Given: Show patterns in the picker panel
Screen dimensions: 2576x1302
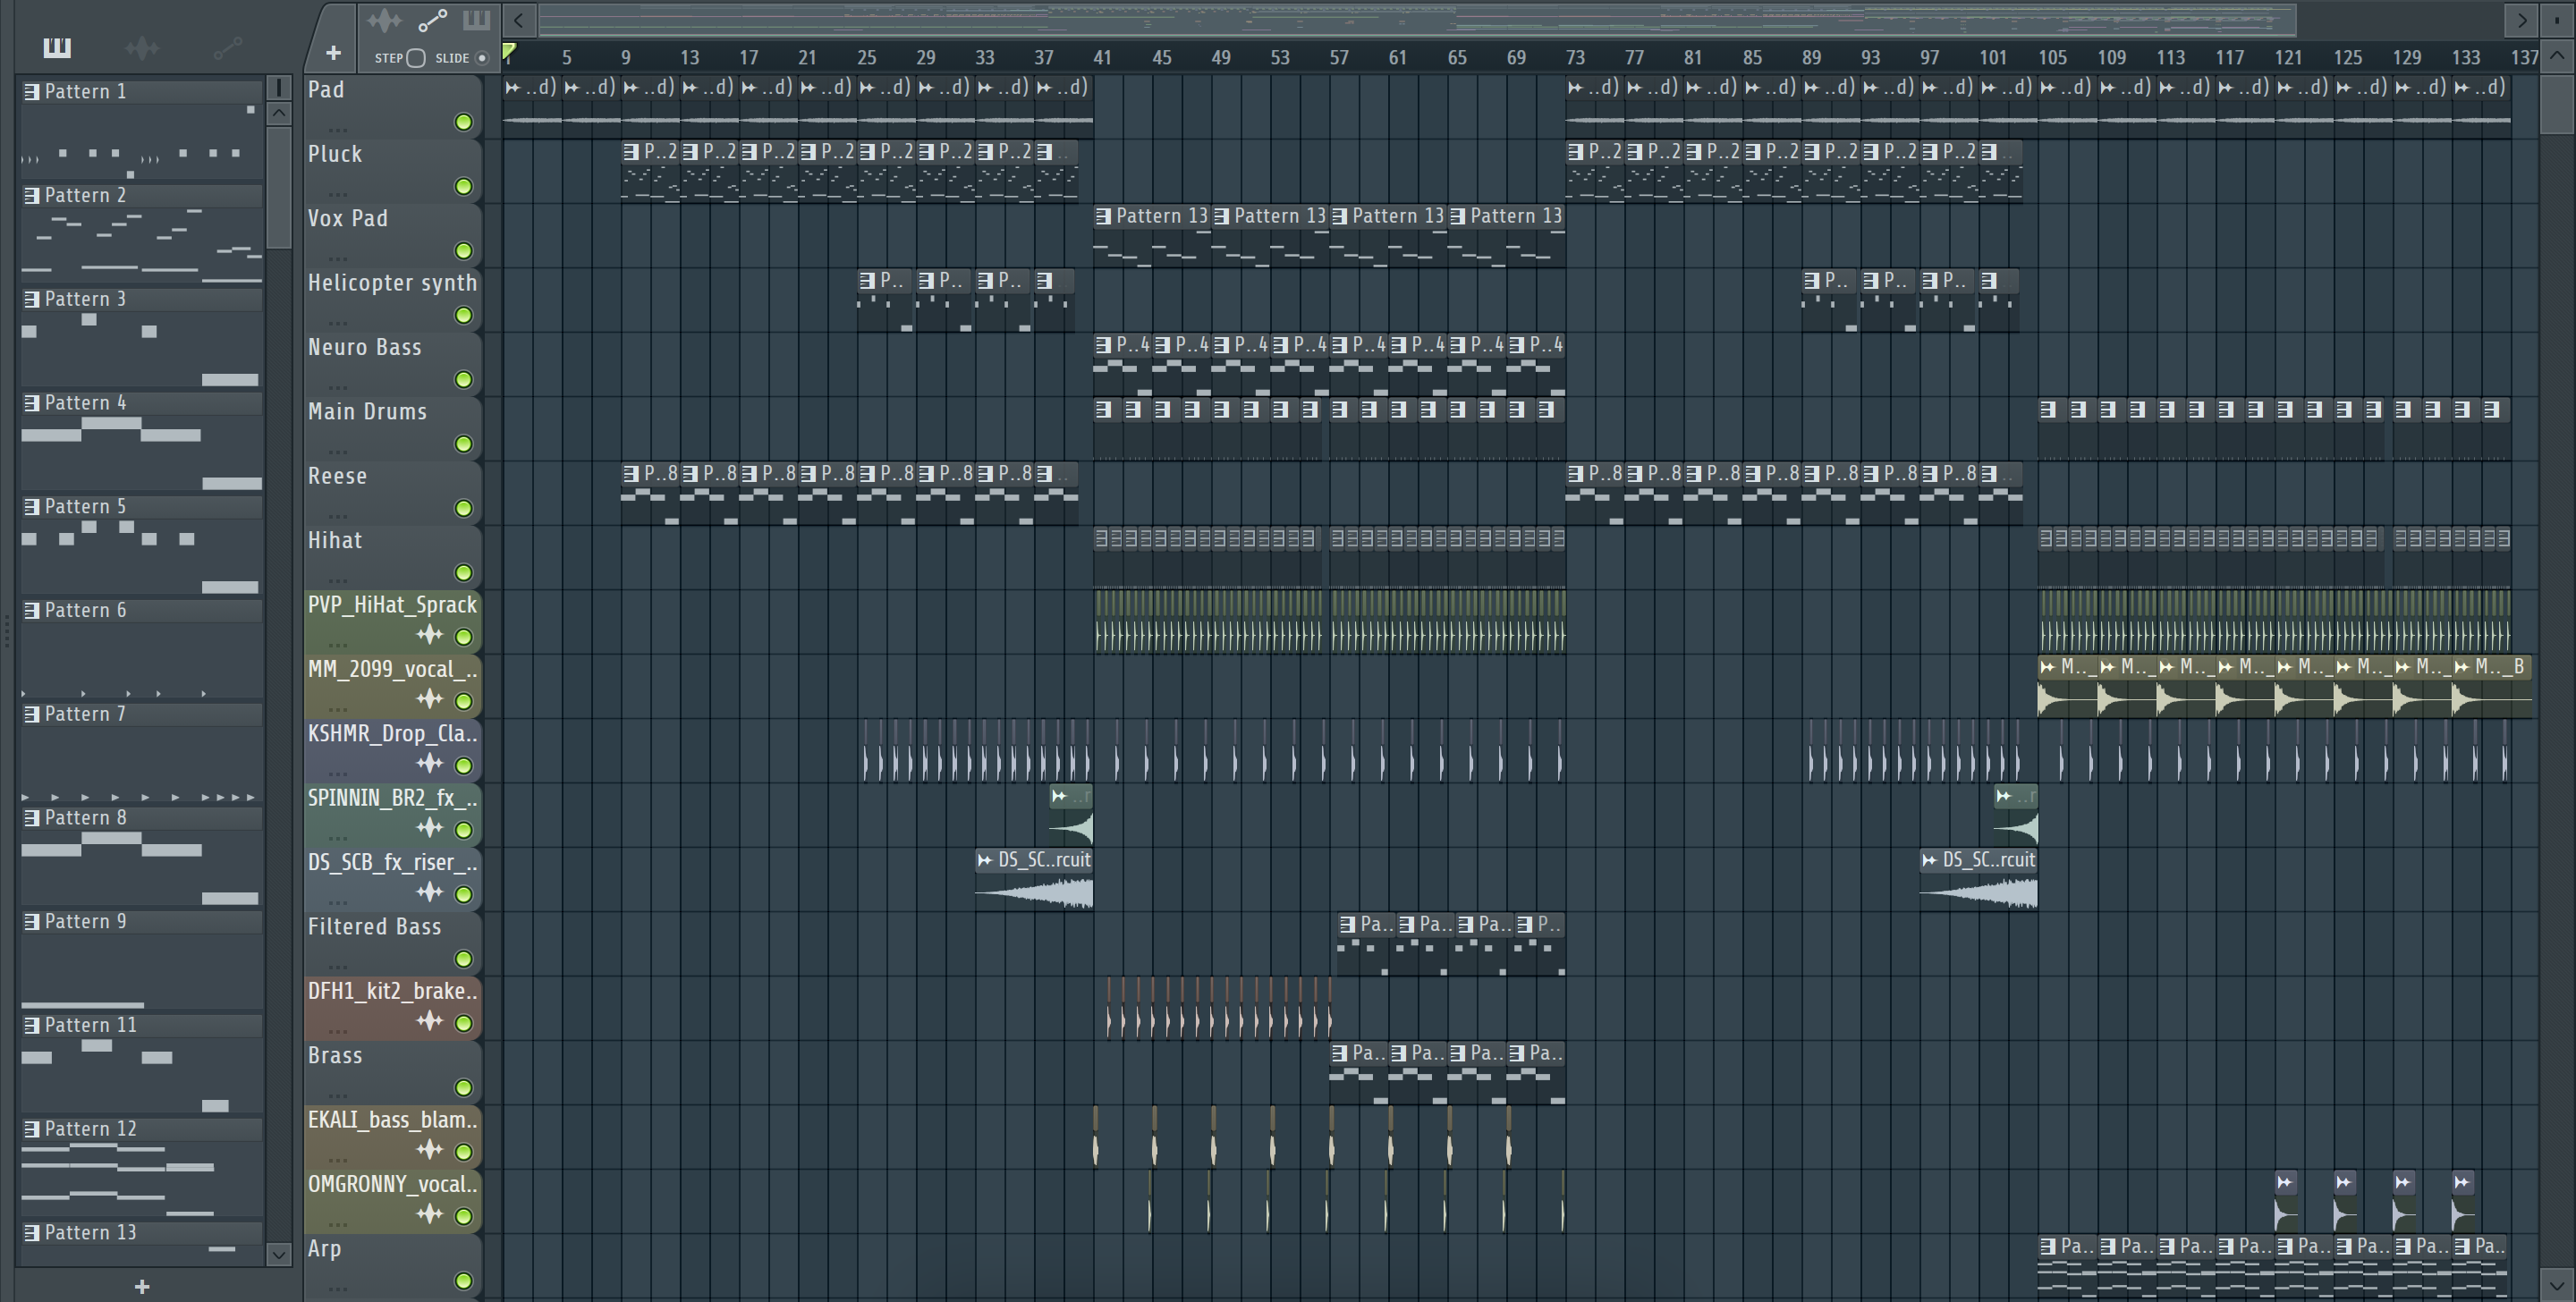Looking at the screenshot, I should (x=57, y=47).
